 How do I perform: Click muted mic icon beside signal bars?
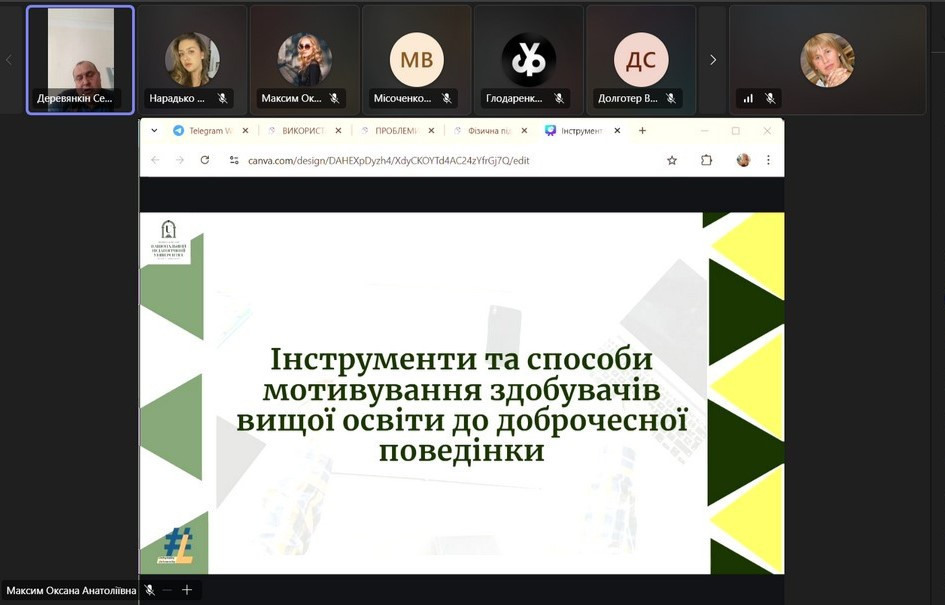tap(770, 98)
